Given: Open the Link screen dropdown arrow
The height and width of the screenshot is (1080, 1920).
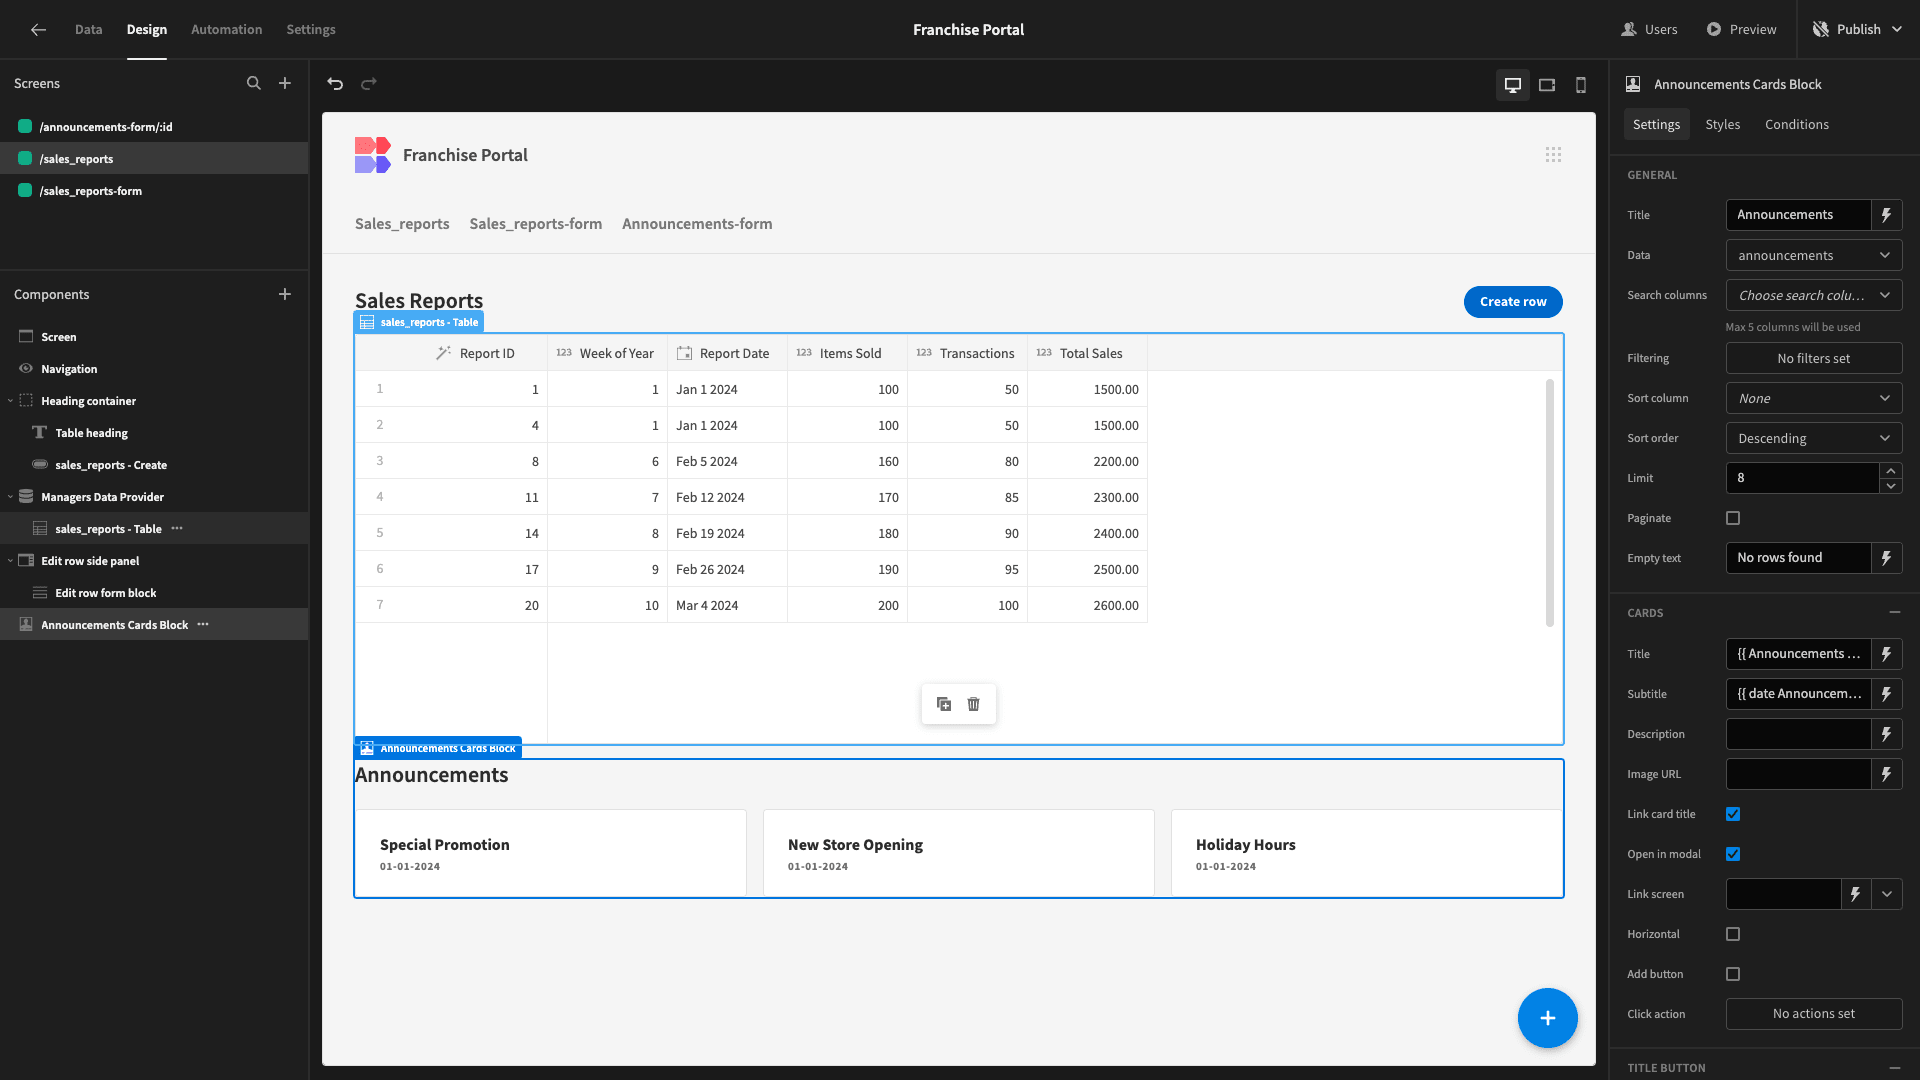Looking at the screenshot, I should [1887, 894].
